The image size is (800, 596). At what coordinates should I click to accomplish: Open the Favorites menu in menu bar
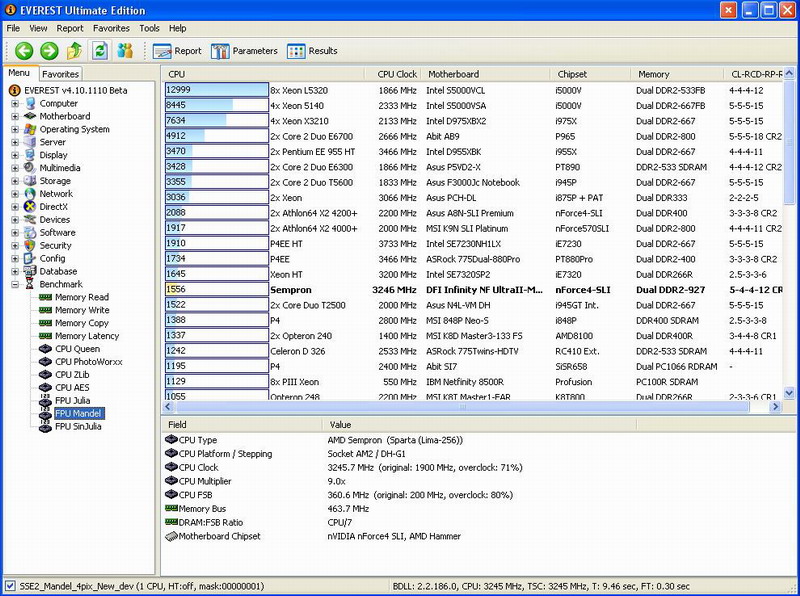tap(111, 29)
